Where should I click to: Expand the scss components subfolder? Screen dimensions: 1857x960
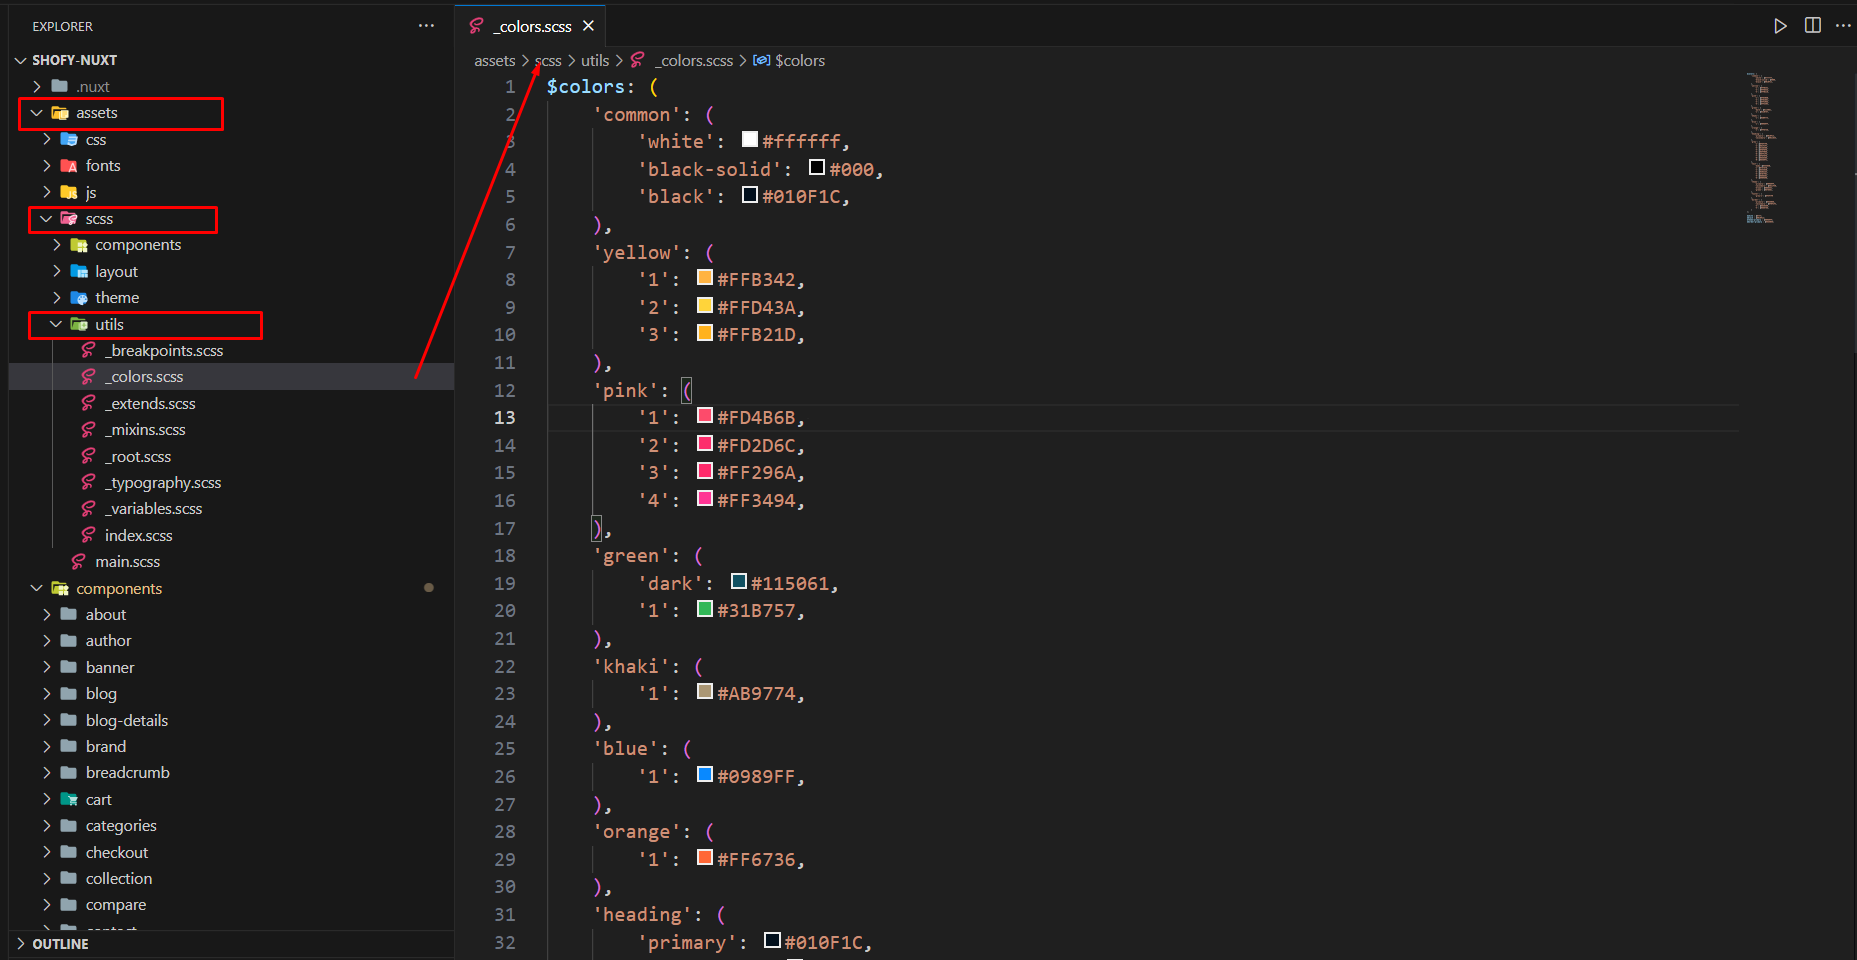tap(56, 244)
